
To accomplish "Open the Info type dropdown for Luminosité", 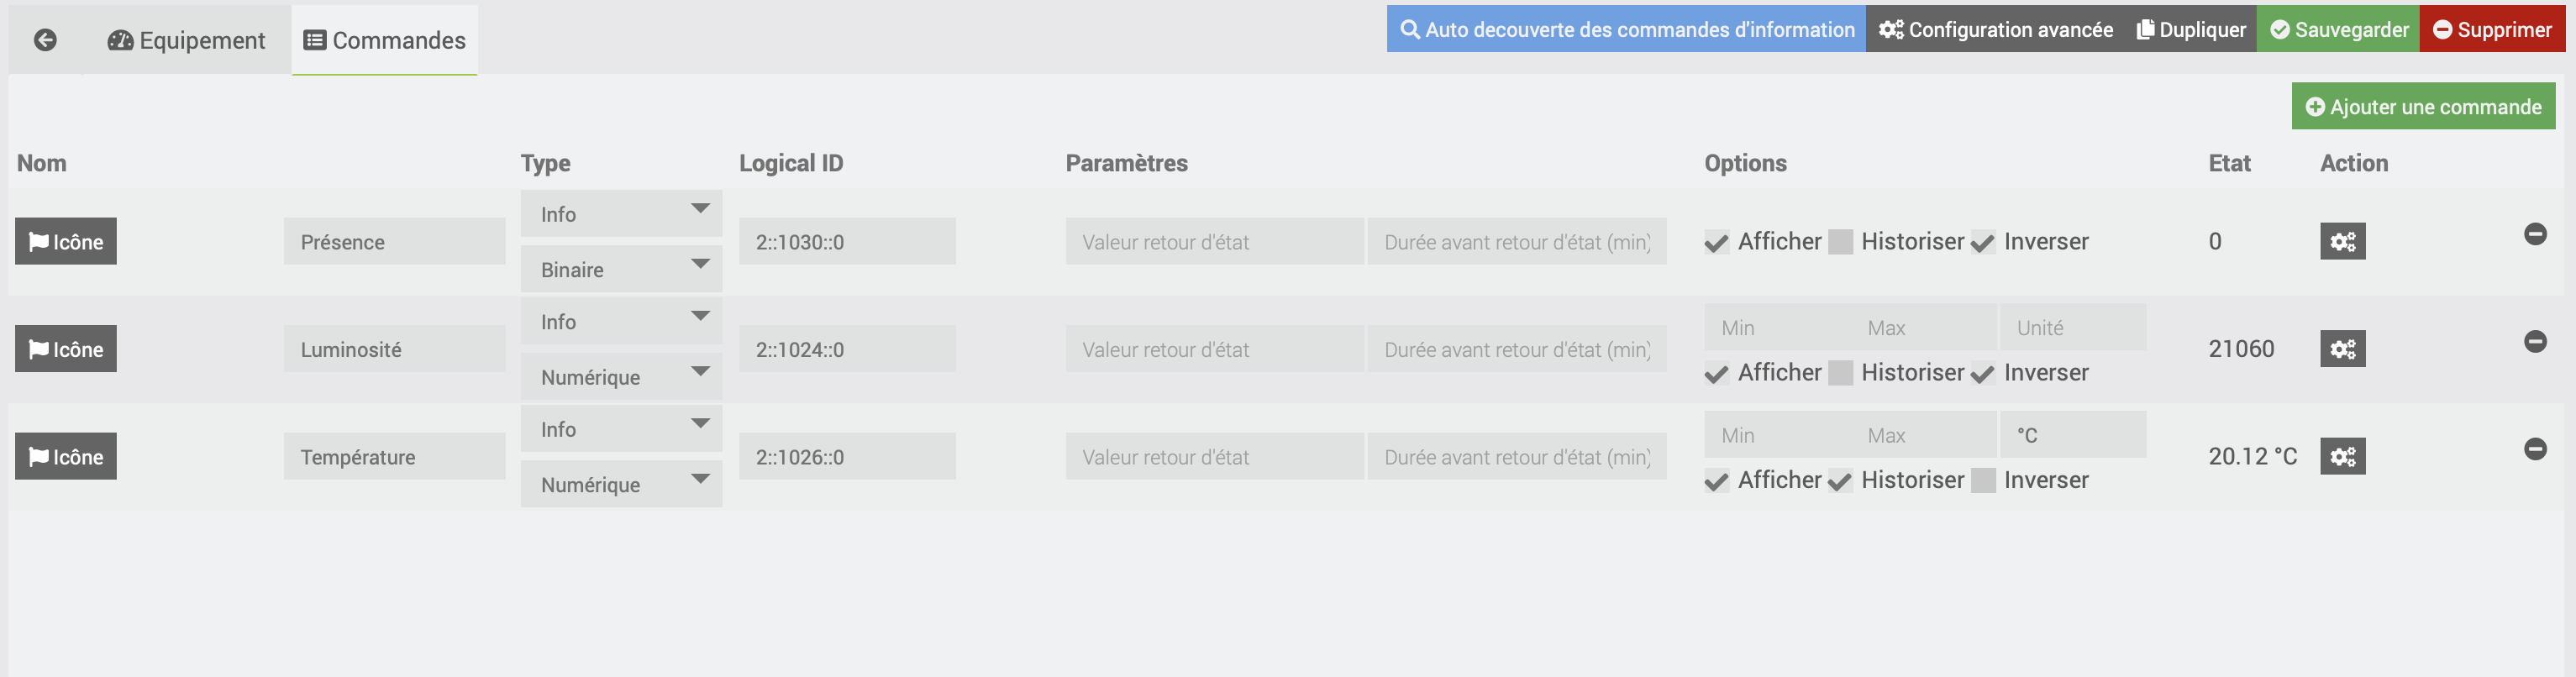I will 621,322.
